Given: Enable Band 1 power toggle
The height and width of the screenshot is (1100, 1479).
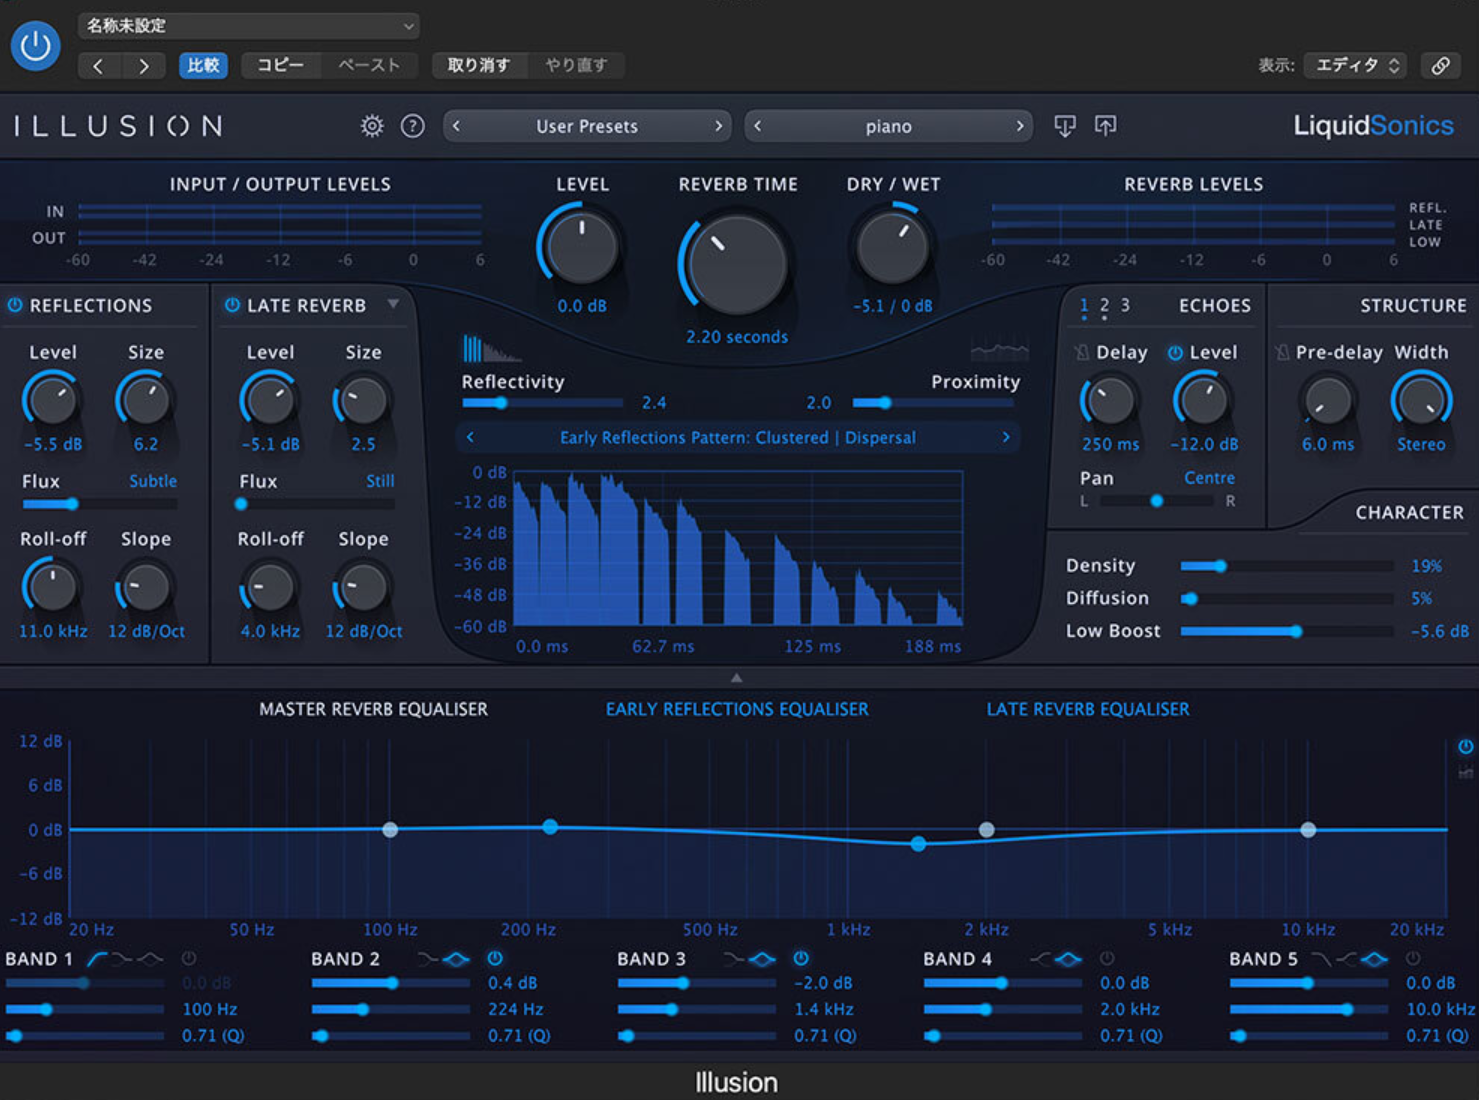Looking at the screenshot, I should 189,958.
